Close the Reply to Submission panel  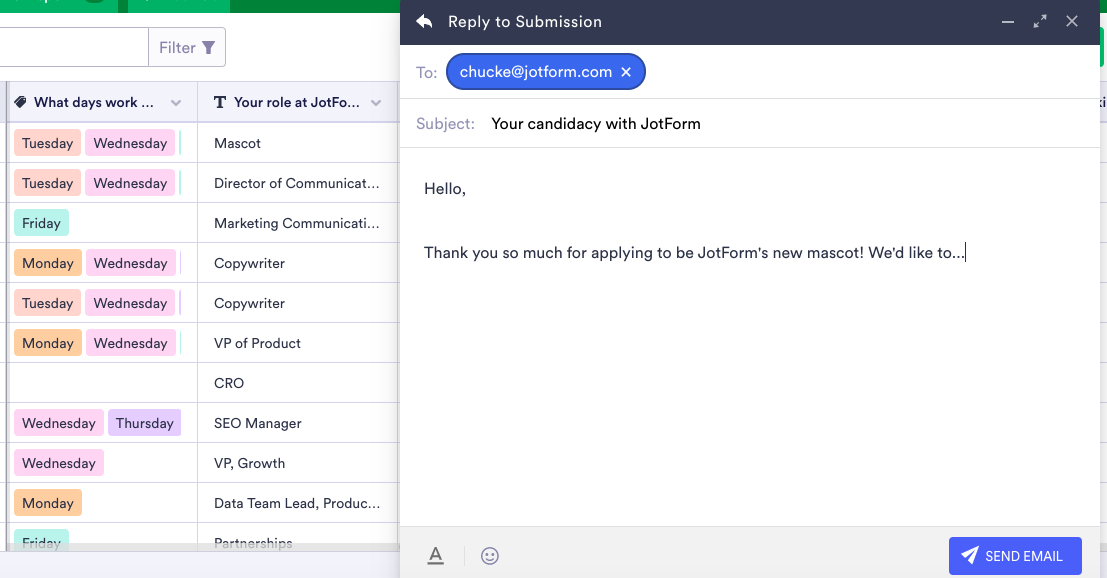1072,21
